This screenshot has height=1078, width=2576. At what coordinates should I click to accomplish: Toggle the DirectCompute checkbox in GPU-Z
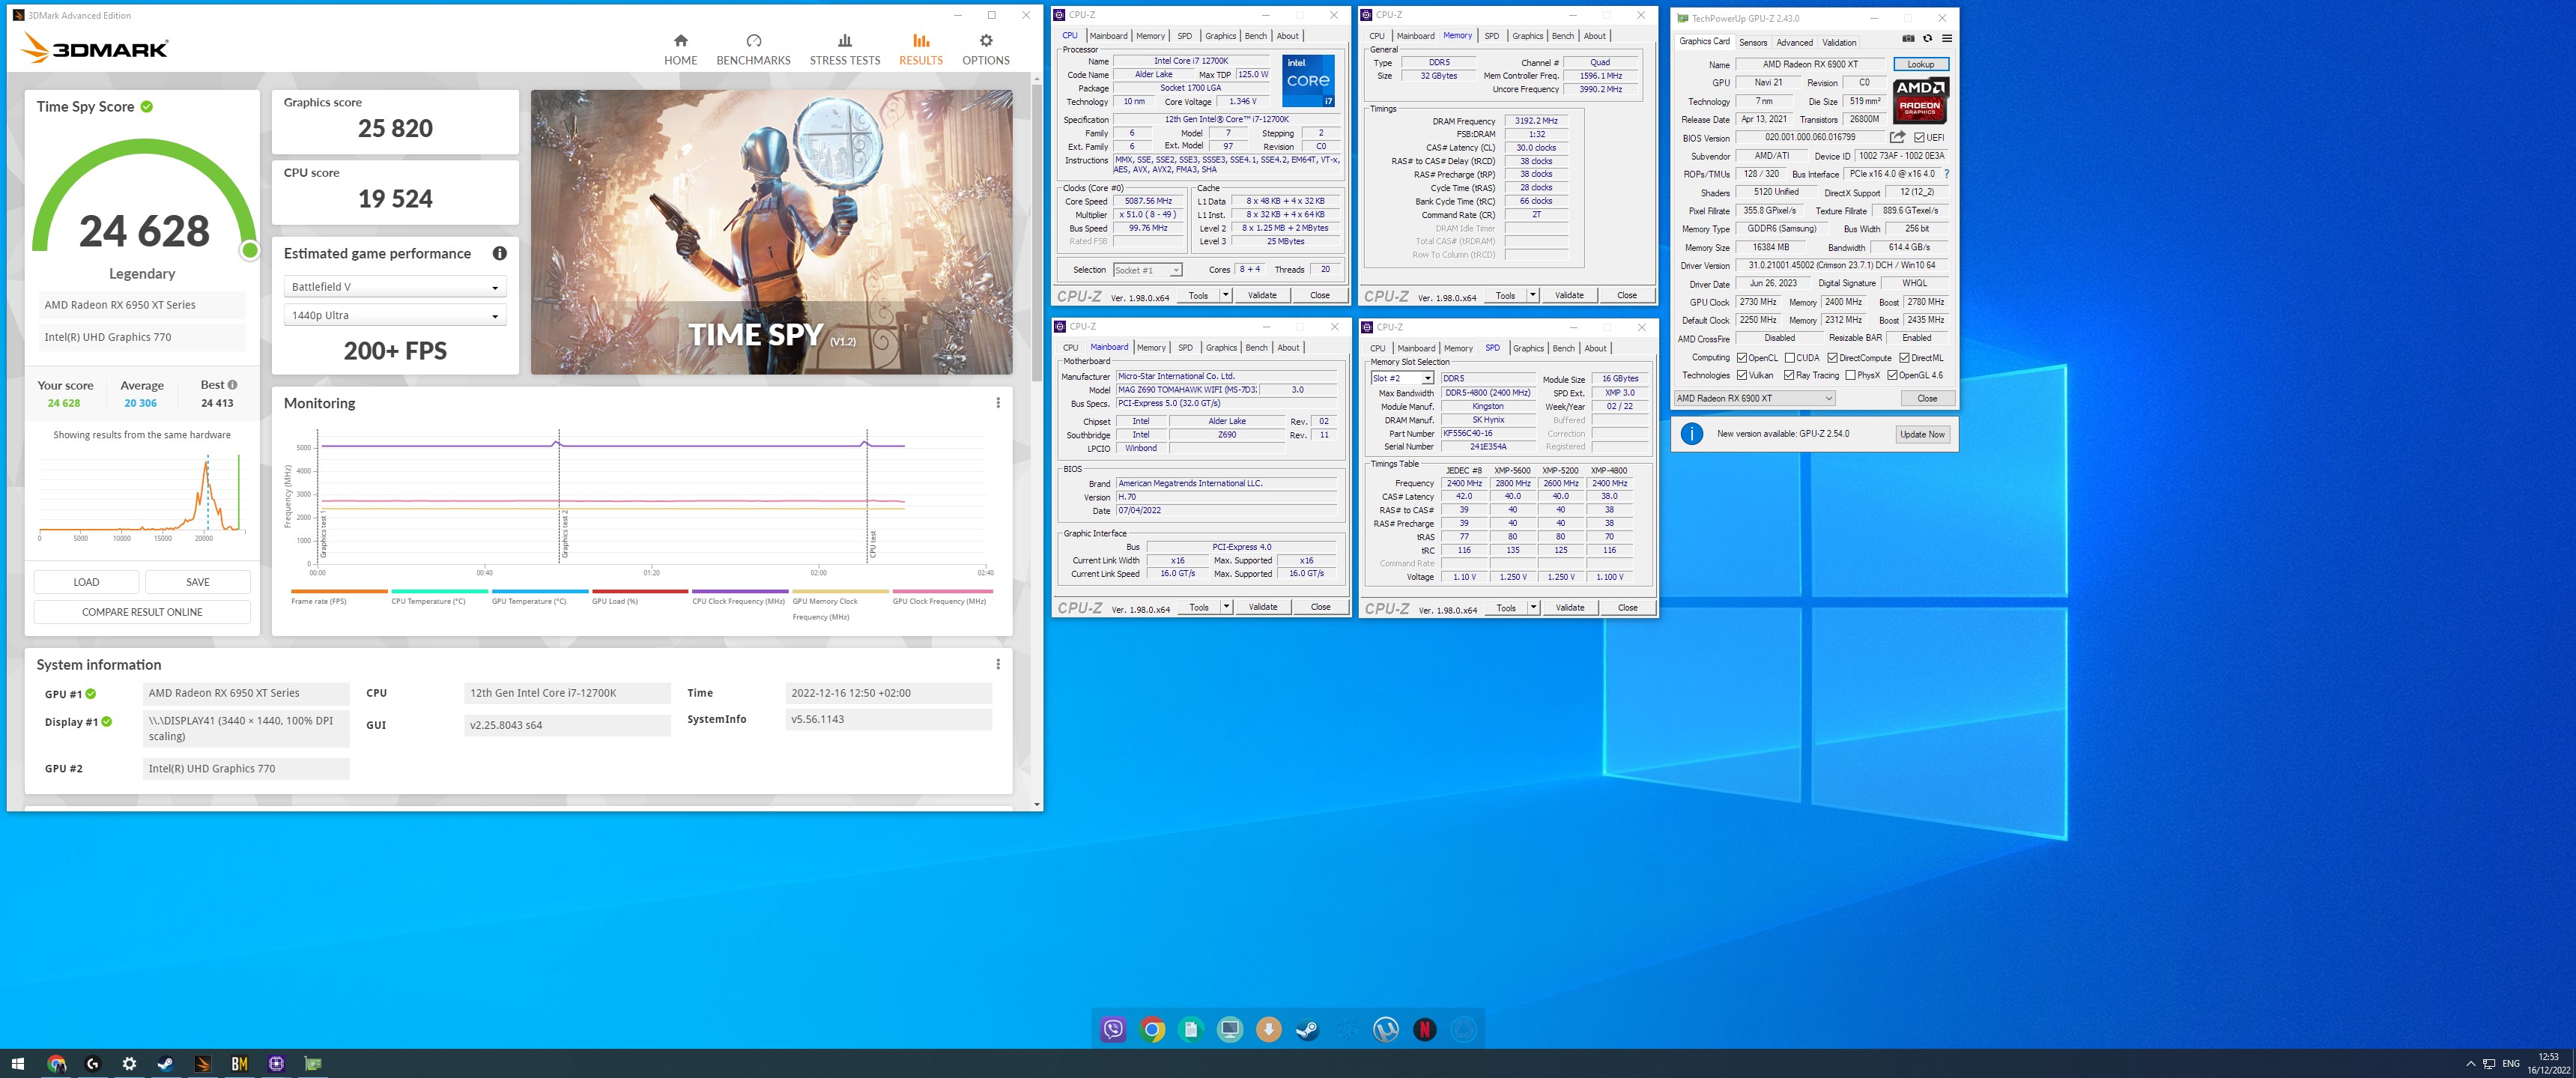[1832, 358]
